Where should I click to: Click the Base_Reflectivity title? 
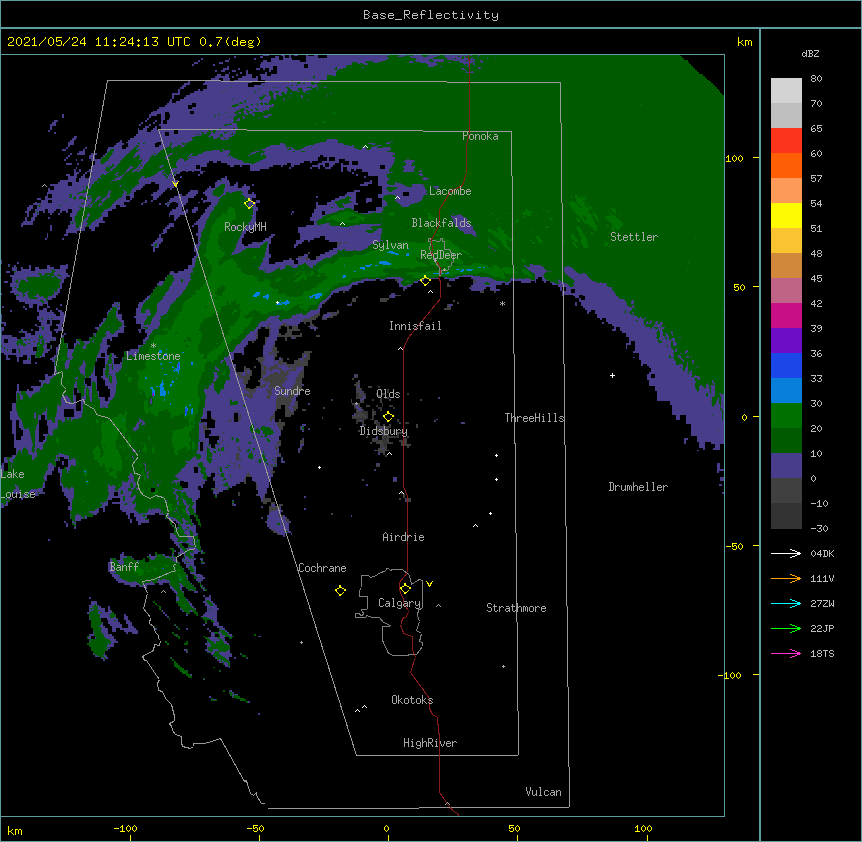[431, 15]
